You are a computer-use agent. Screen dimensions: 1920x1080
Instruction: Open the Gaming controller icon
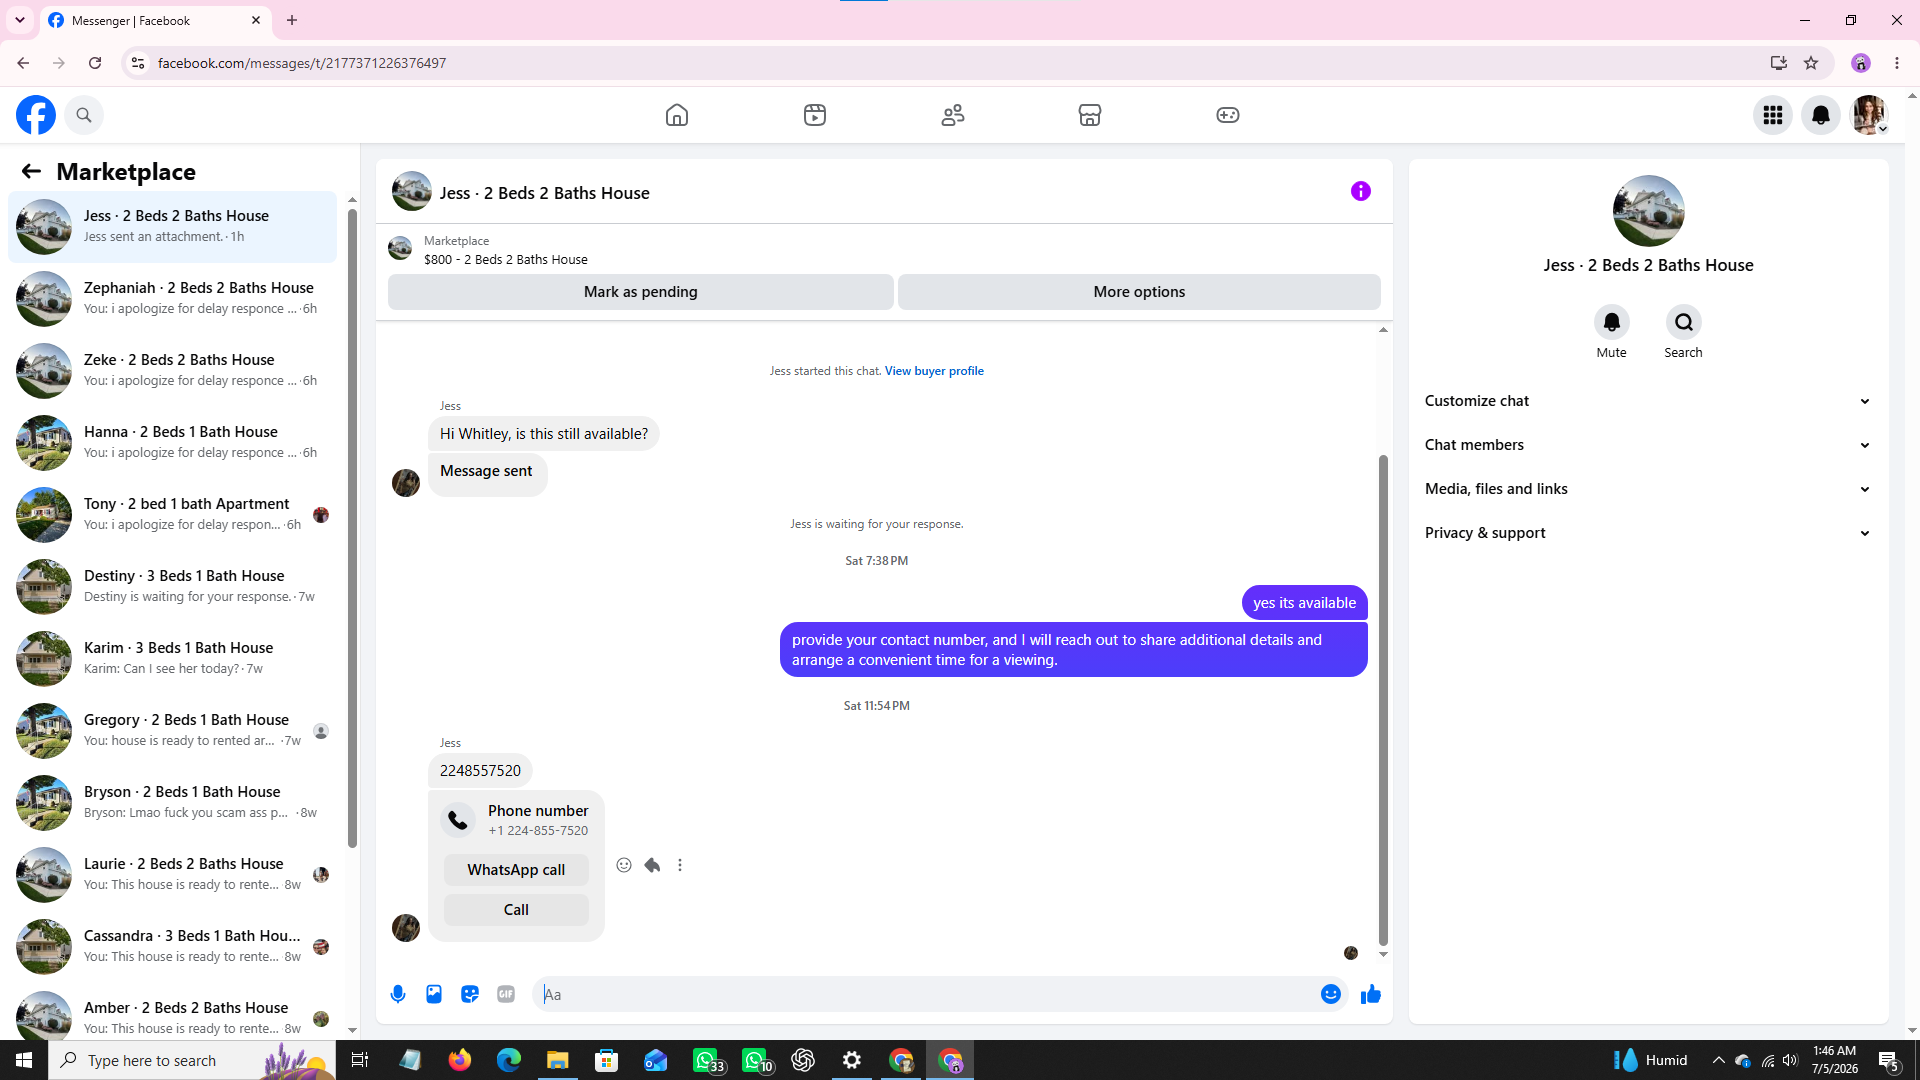pos(1228,115)
